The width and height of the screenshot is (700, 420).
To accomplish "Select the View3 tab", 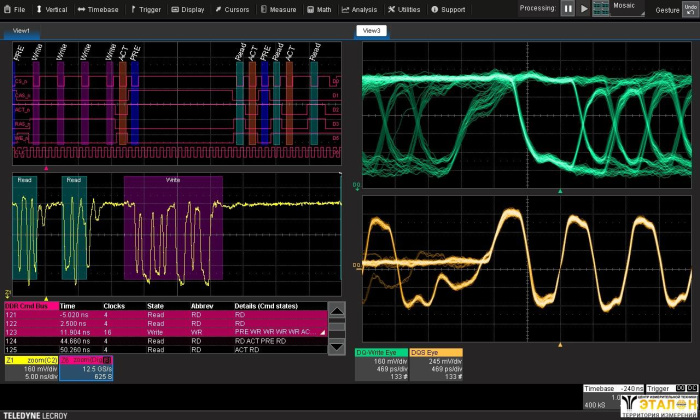I will click(x=371, y=31).
